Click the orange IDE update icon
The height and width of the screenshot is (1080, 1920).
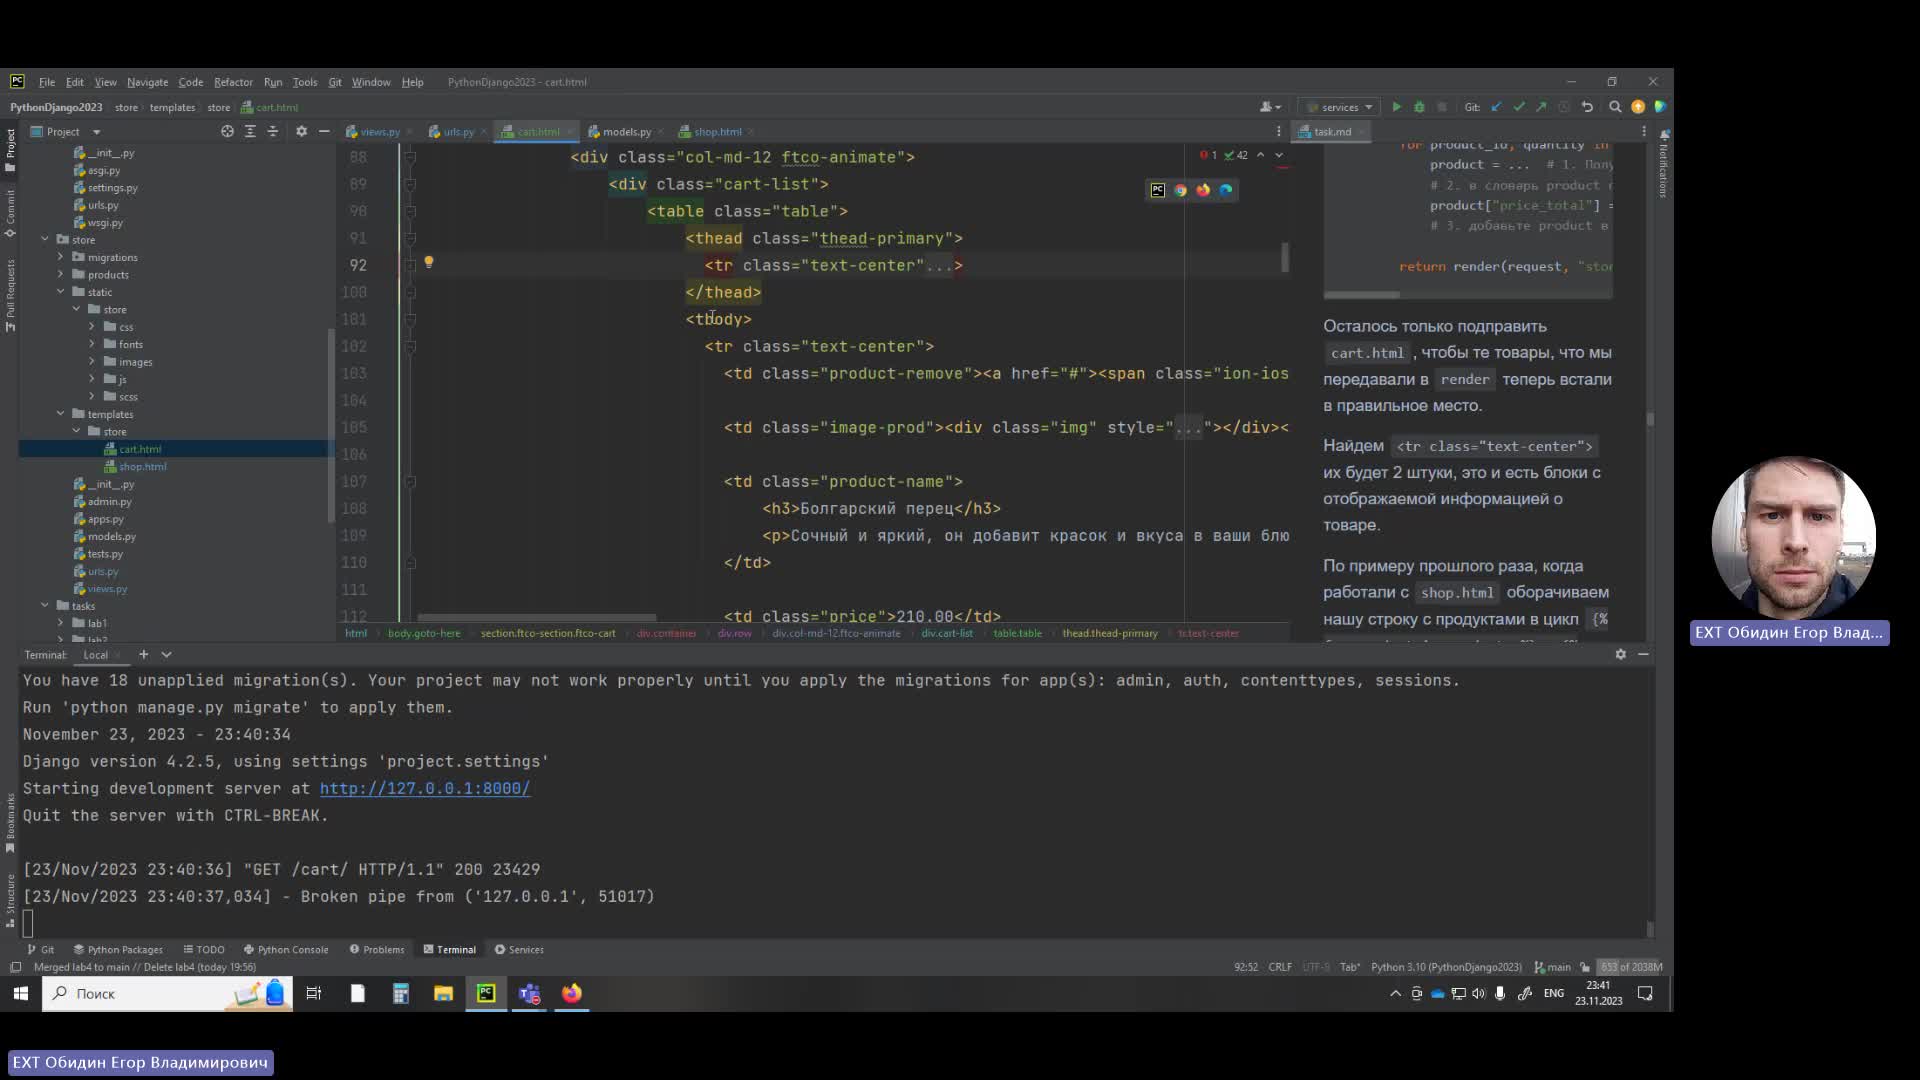[x=1638, y=107]
